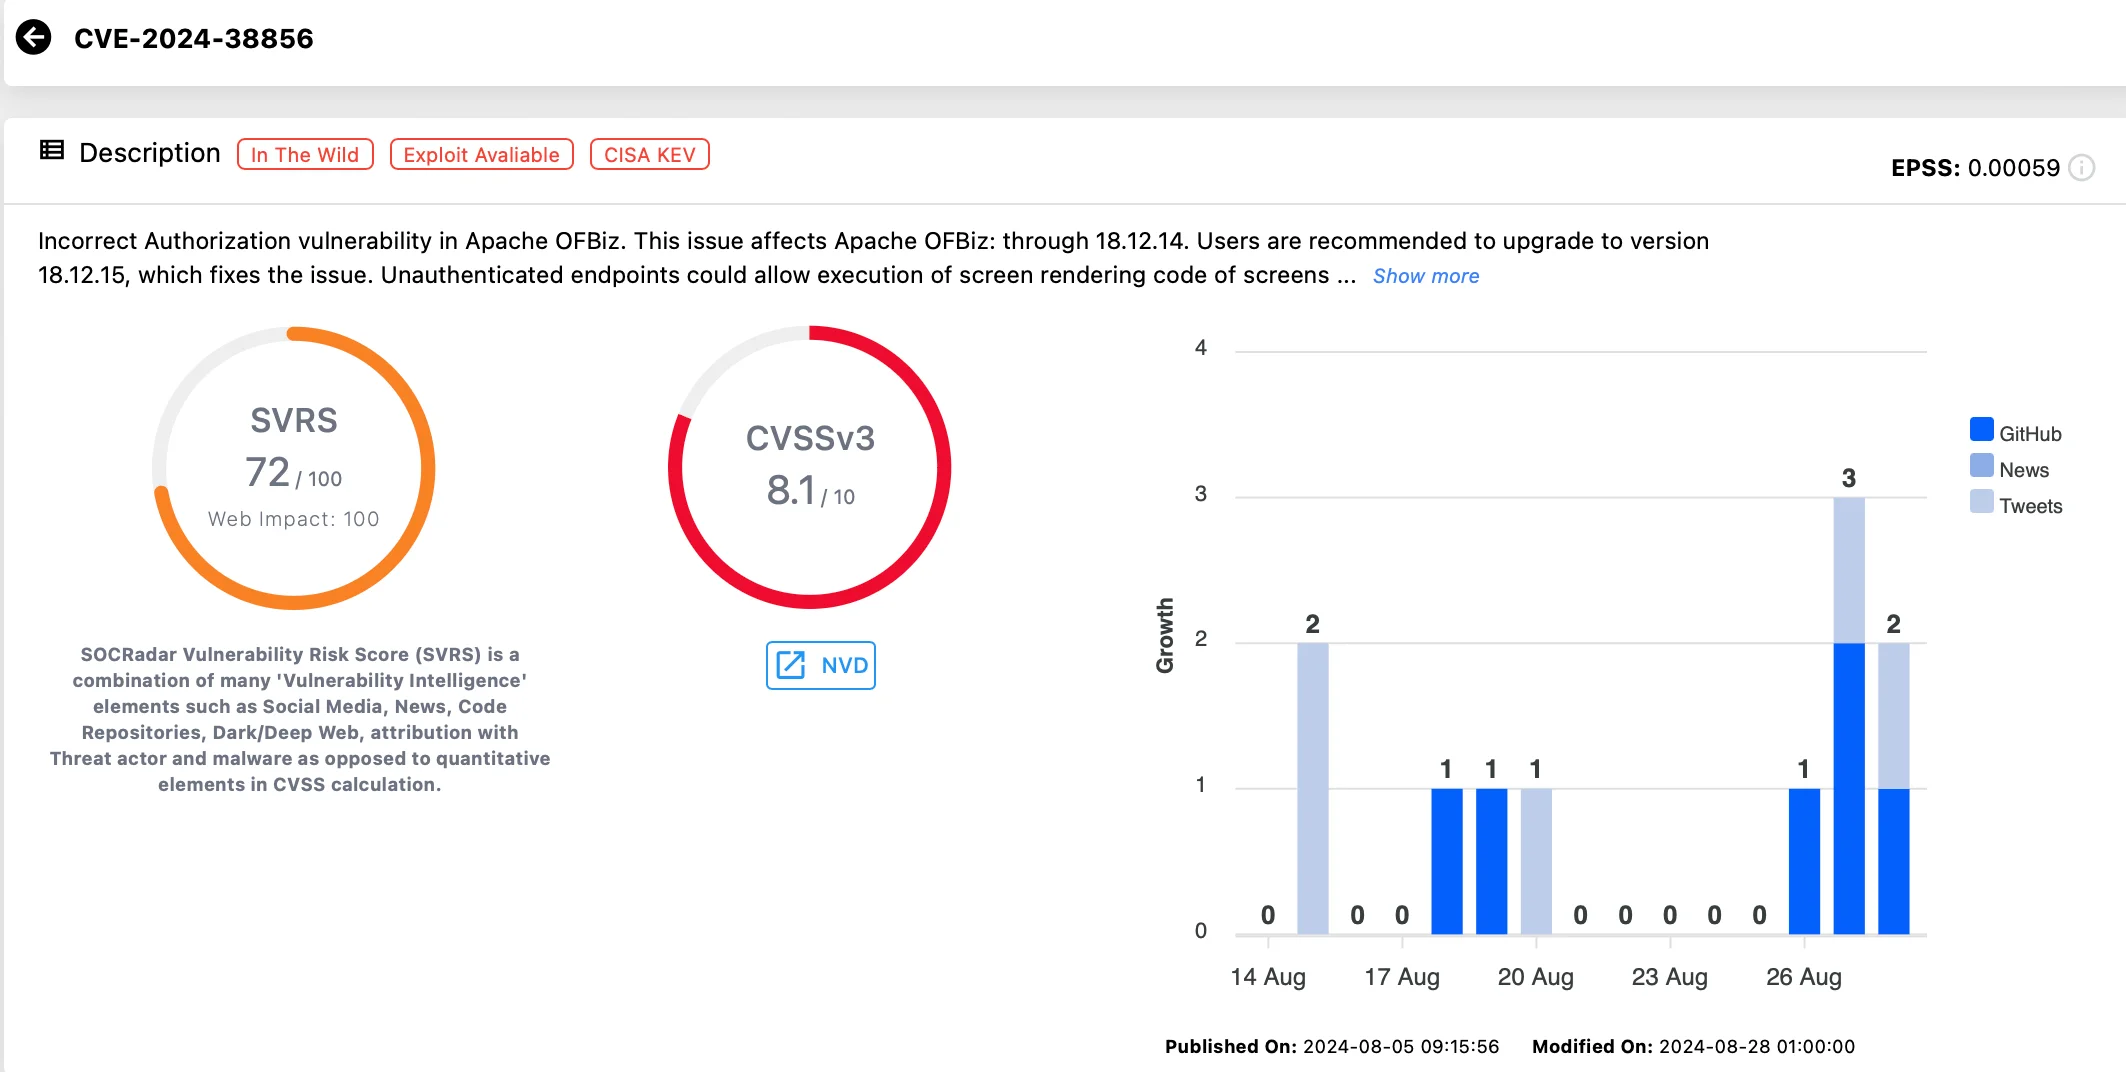Click the CVE-2024-38856 page title
The image size is (2126, 1072).
[x=194, y=38]
